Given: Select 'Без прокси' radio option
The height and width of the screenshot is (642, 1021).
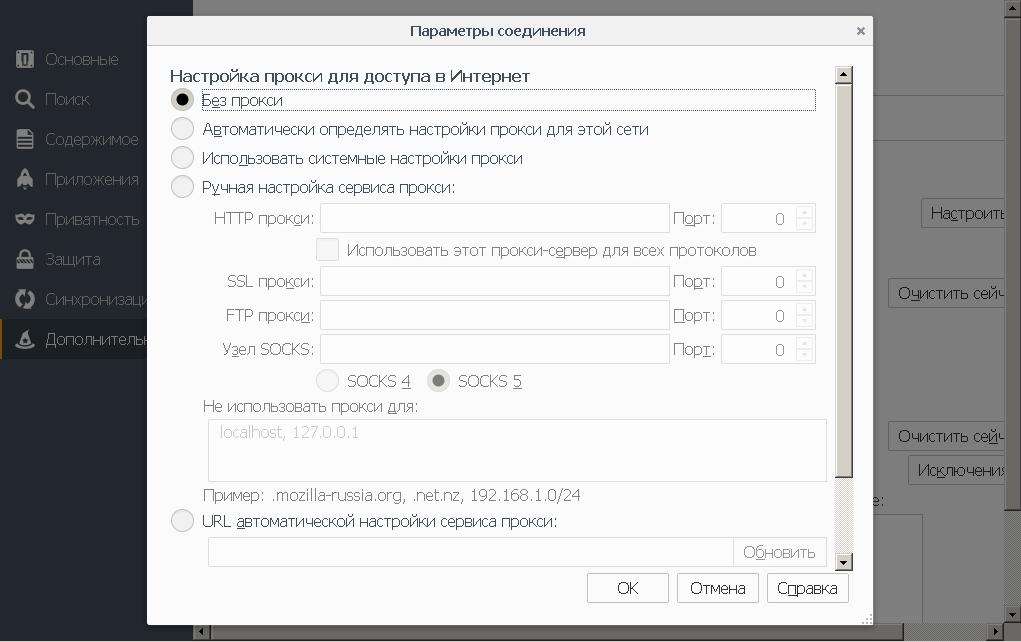Looking at the screenshot, I should click(x=182, y=100).
